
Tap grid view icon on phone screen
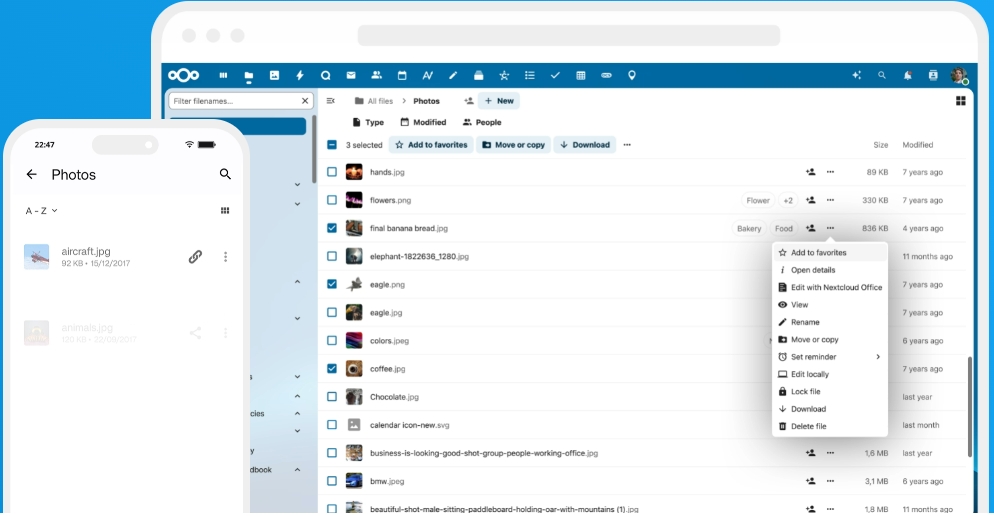pyautogui.click(x=225, y=210)
